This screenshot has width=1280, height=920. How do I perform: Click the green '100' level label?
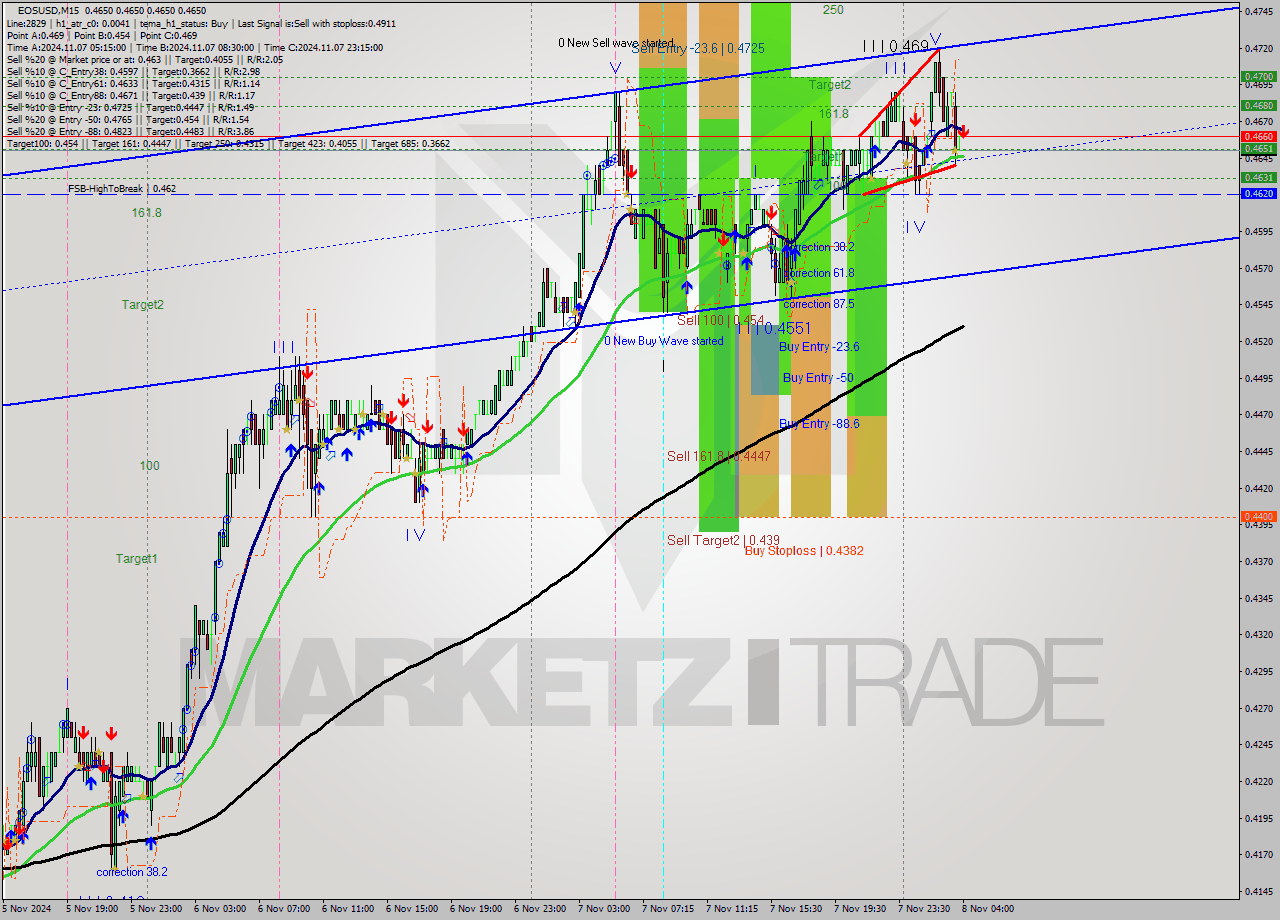(149, 466)
